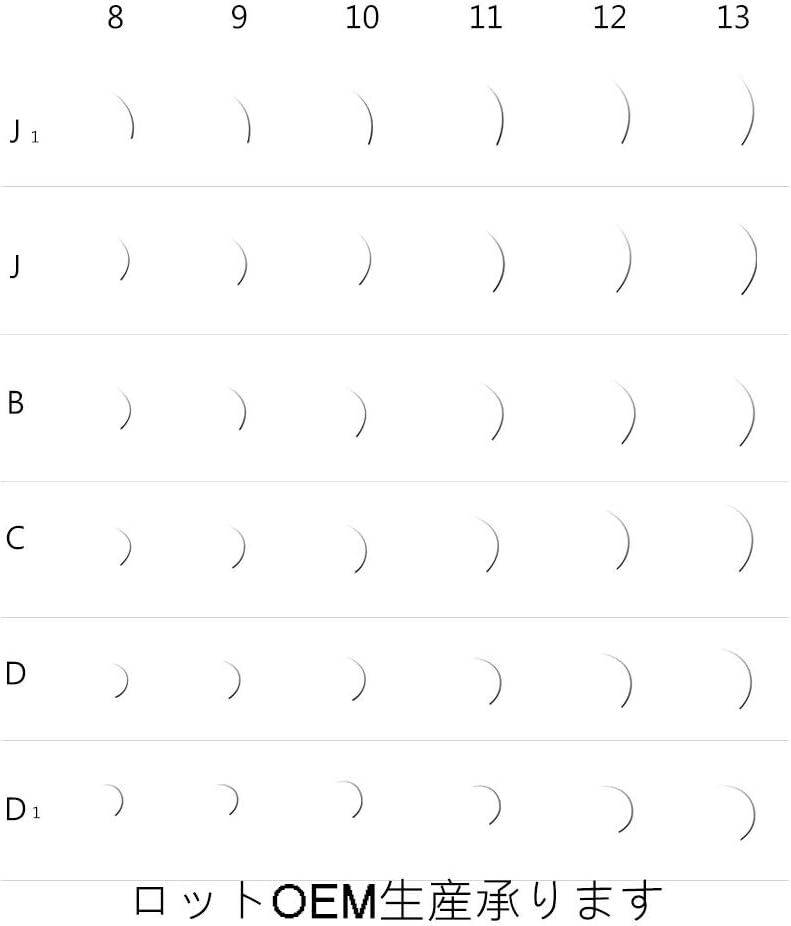Click the column header number 13

coord(733,19)
